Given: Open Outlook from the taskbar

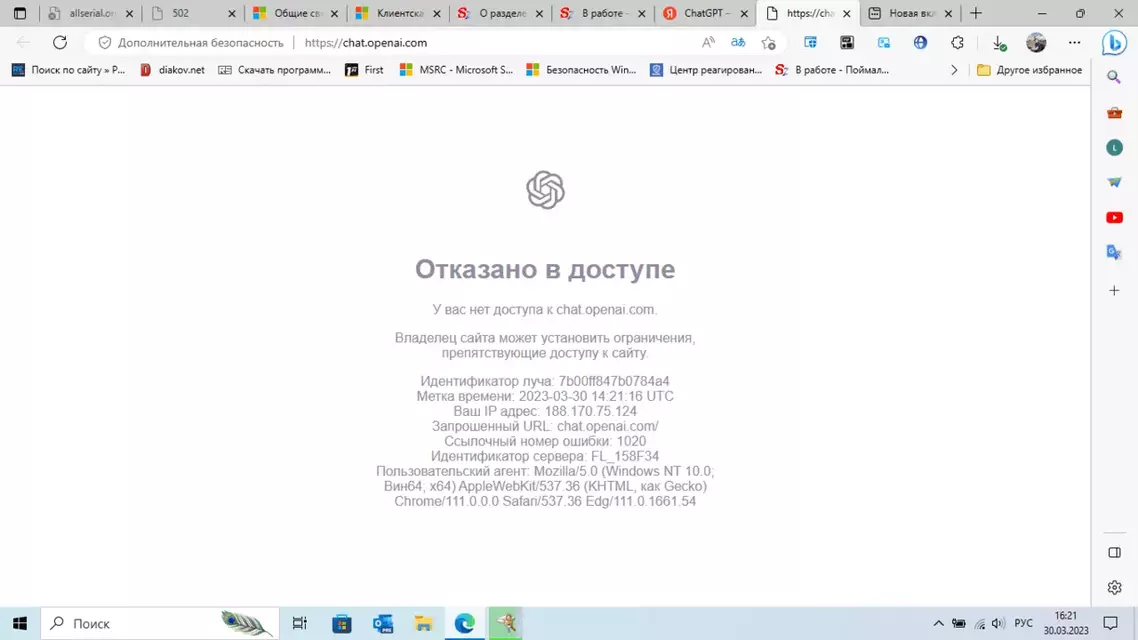Looking at the screenshot, I should click(382, 623).
